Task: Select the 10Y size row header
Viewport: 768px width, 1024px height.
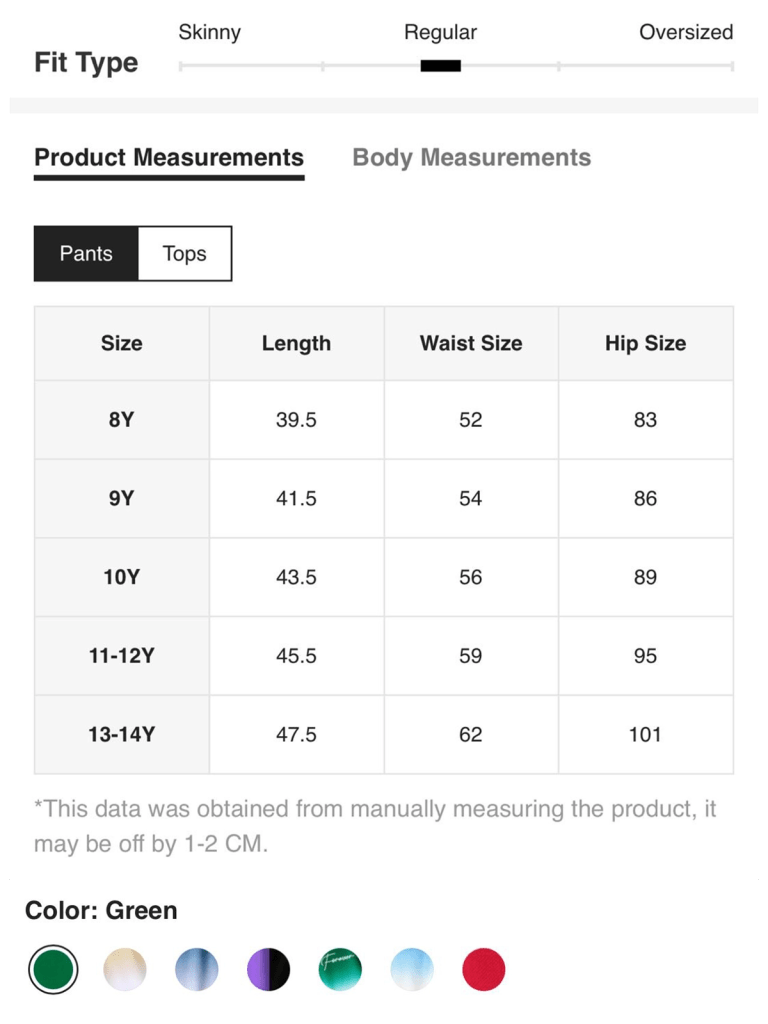Action: tap(122, 577)
